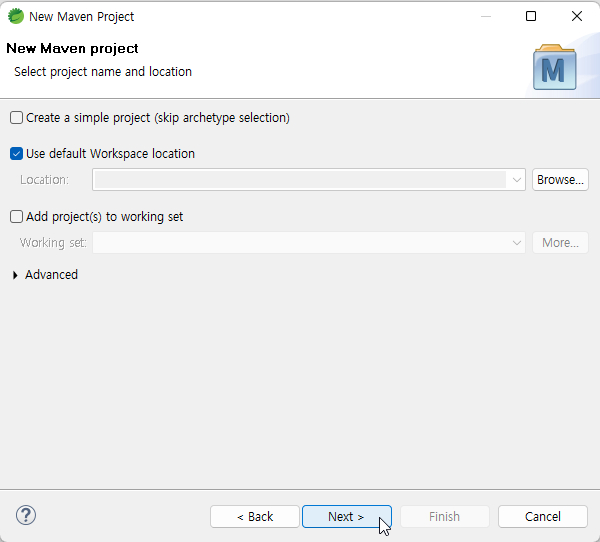Go back with the < Back button
Viewport: 600px width, 542px height.
(x=255, y=516)
